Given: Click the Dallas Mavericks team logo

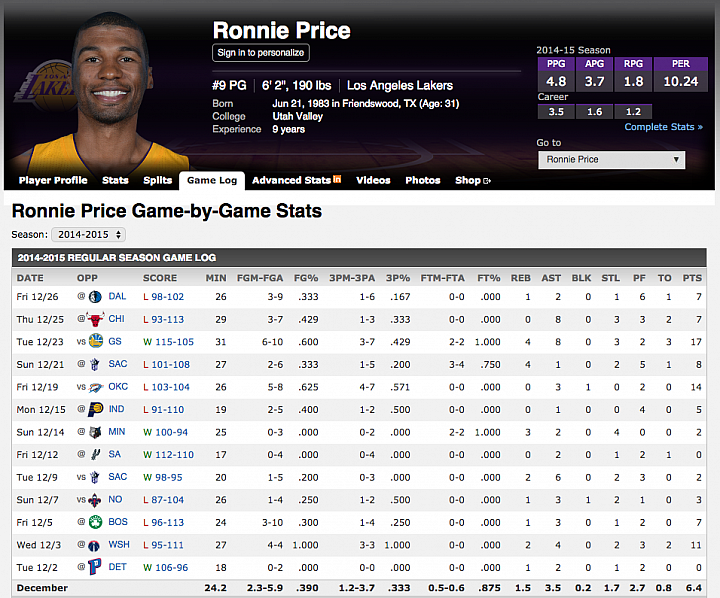Looking at the screenshot, I should click(95, 297).
